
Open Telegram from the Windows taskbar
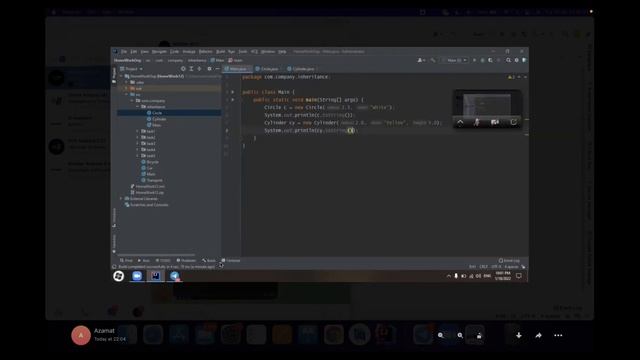[x=175, y=276]
